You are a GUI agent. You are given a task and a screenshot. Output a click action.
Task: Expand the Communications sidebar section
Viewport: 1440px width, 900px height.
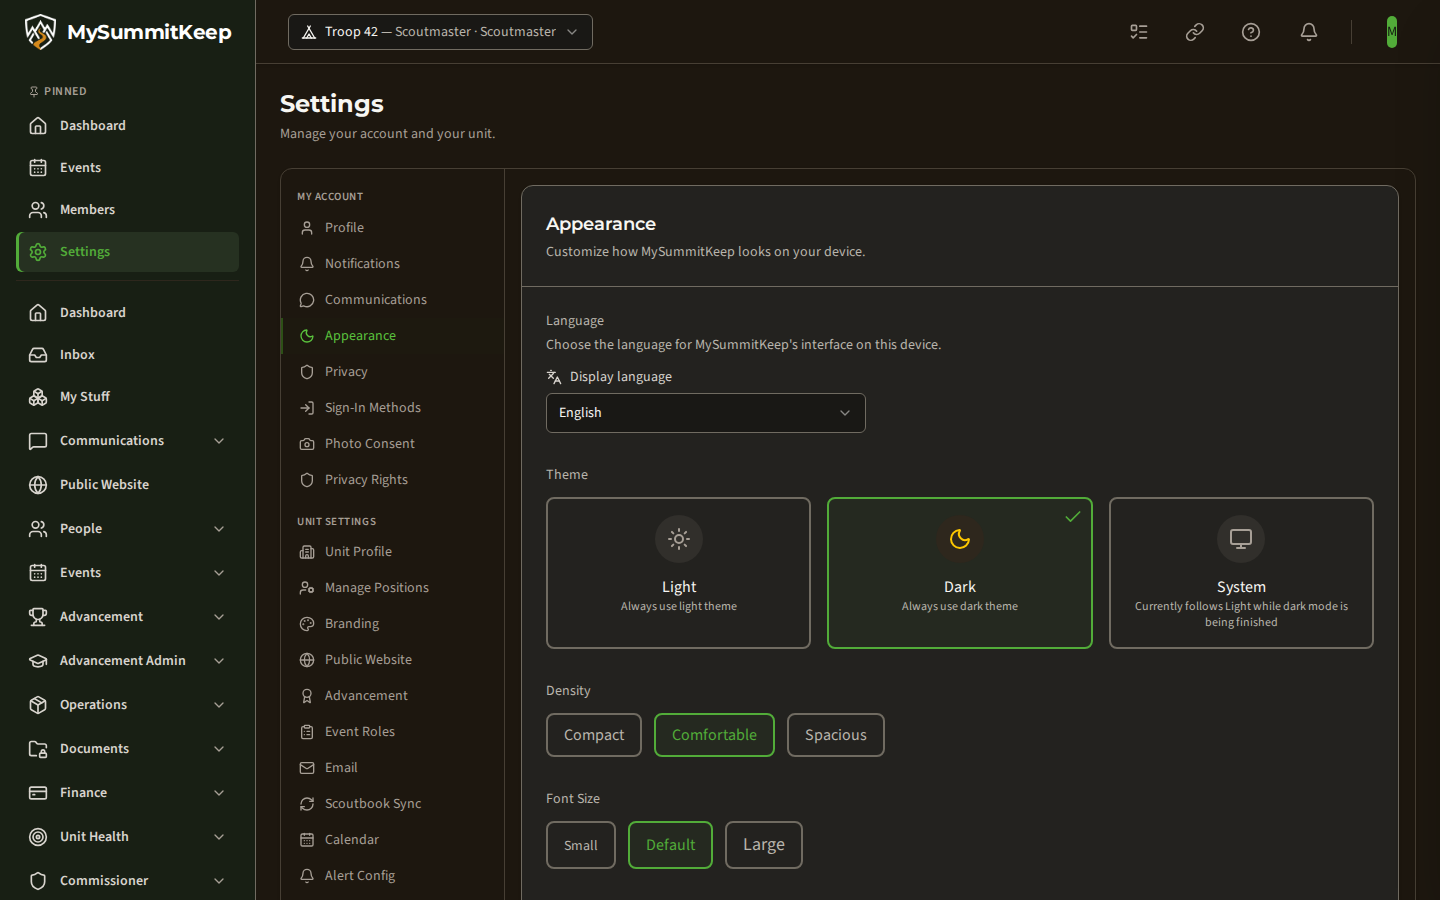click(x=128, y=441)
